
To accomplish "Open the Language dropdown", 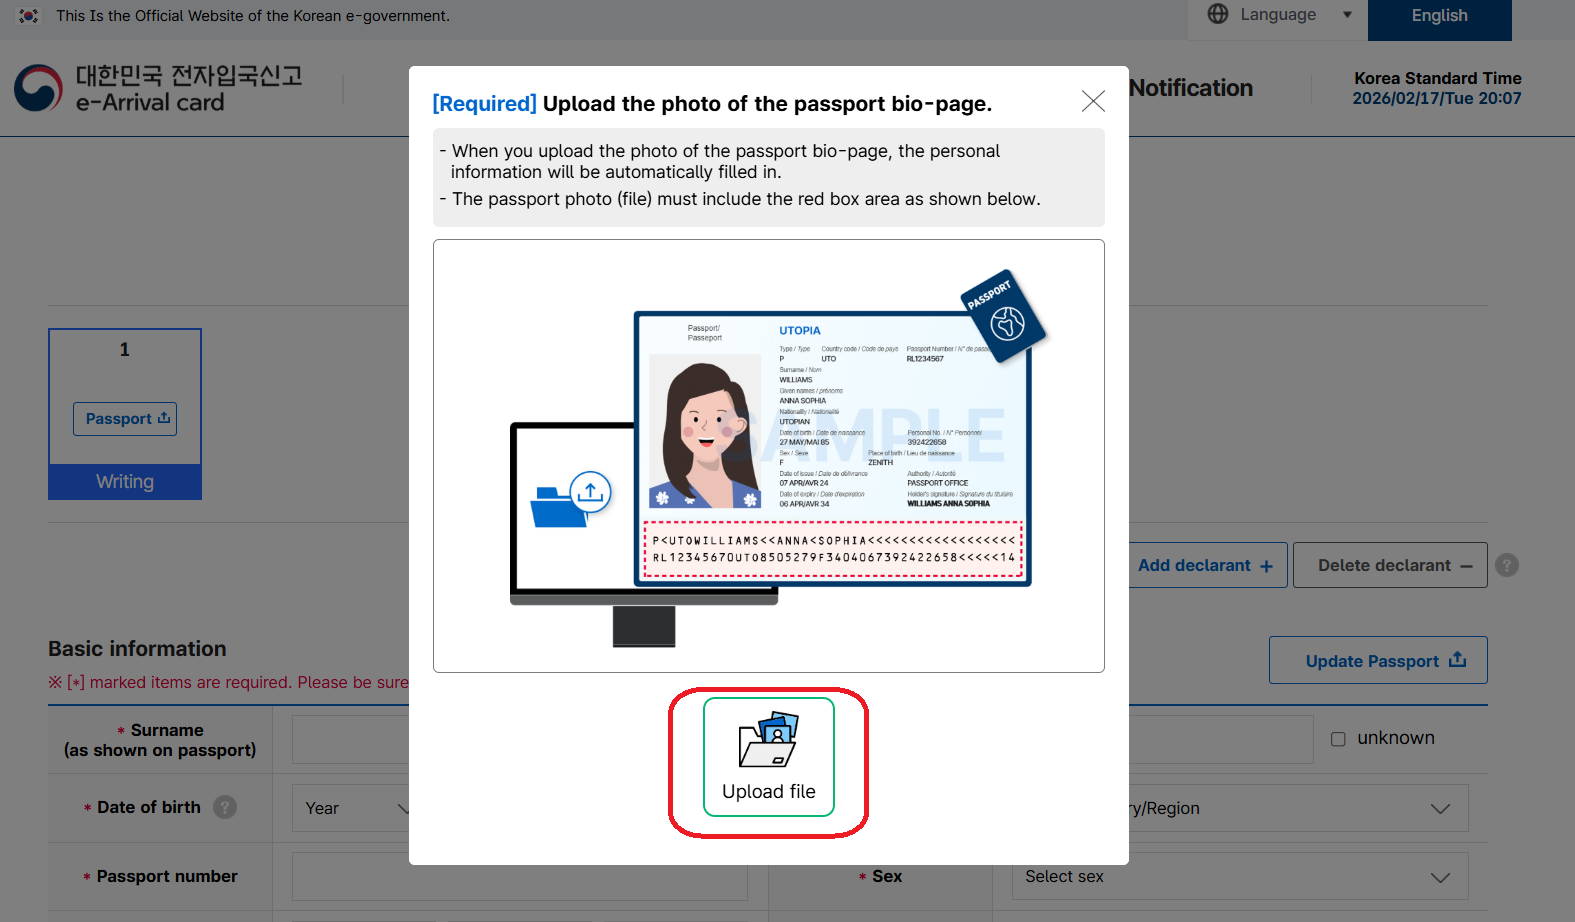I will click(x=1278, y=15).
